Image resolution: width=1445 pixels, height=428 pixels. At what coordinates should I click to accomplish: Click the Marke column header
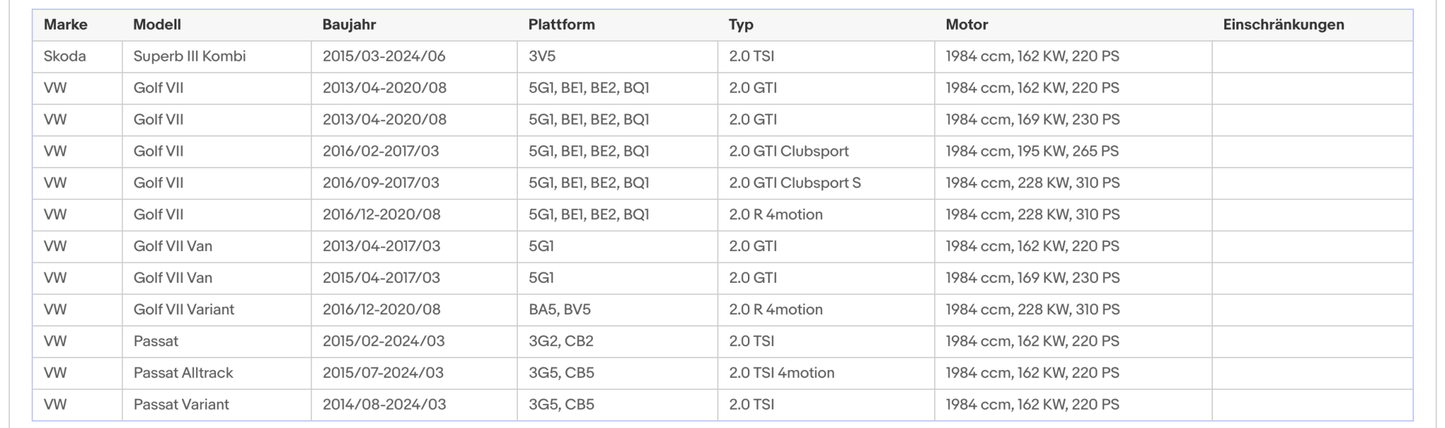tap(66, 25)
